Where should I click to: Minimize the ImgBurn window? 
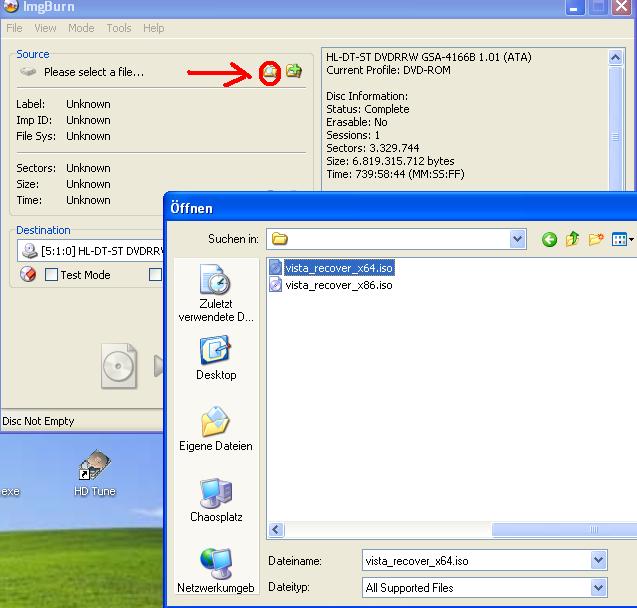coord(574,7)
